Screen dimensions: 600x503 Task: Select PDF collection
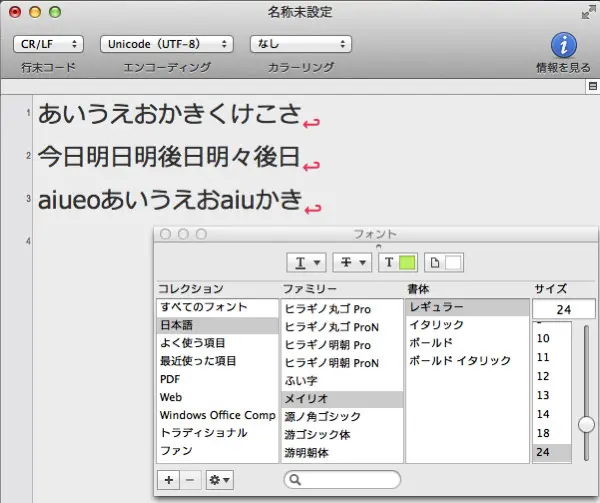click(x=217, y=379)
